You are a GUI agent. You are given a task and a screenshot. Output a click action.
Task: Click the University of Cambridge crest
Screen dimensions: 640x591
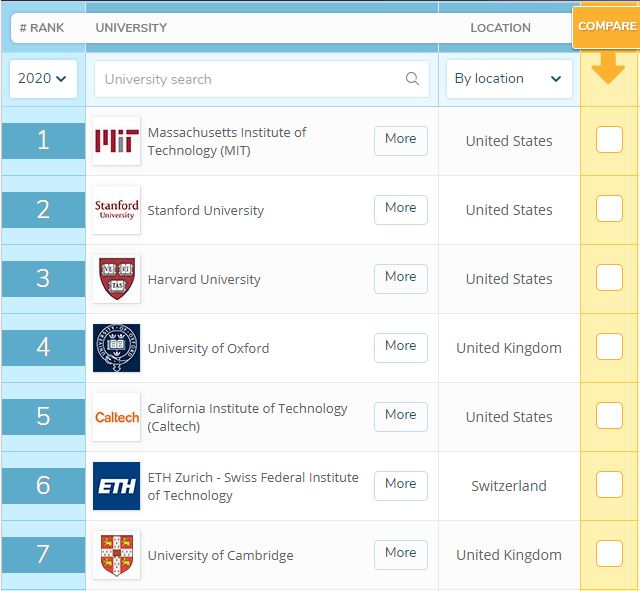(116, 555)
